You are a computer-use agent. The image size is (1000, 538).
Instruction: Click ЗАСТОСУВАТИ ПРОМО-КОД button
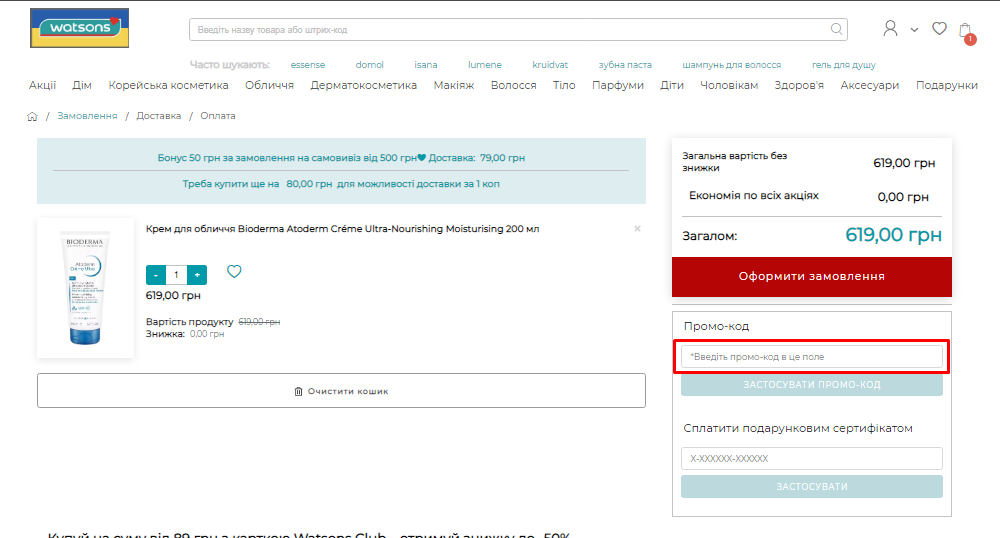coord(811,384)
